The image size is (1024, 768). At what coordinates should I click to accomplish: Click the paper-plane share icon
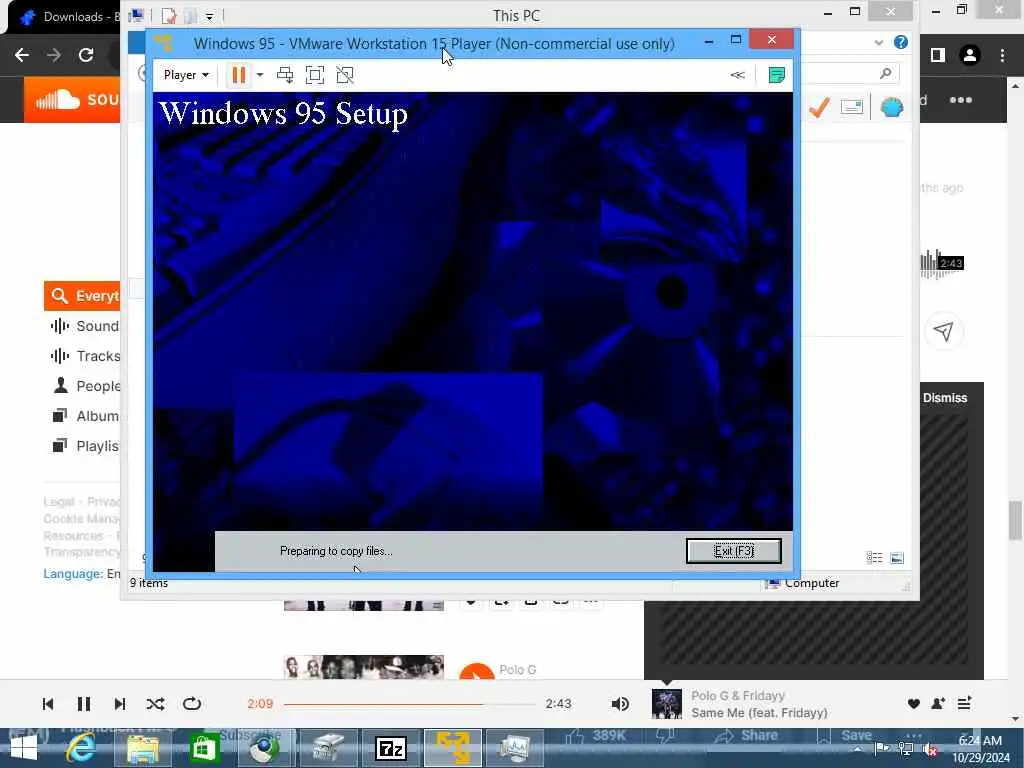click(x=943, y=331)
